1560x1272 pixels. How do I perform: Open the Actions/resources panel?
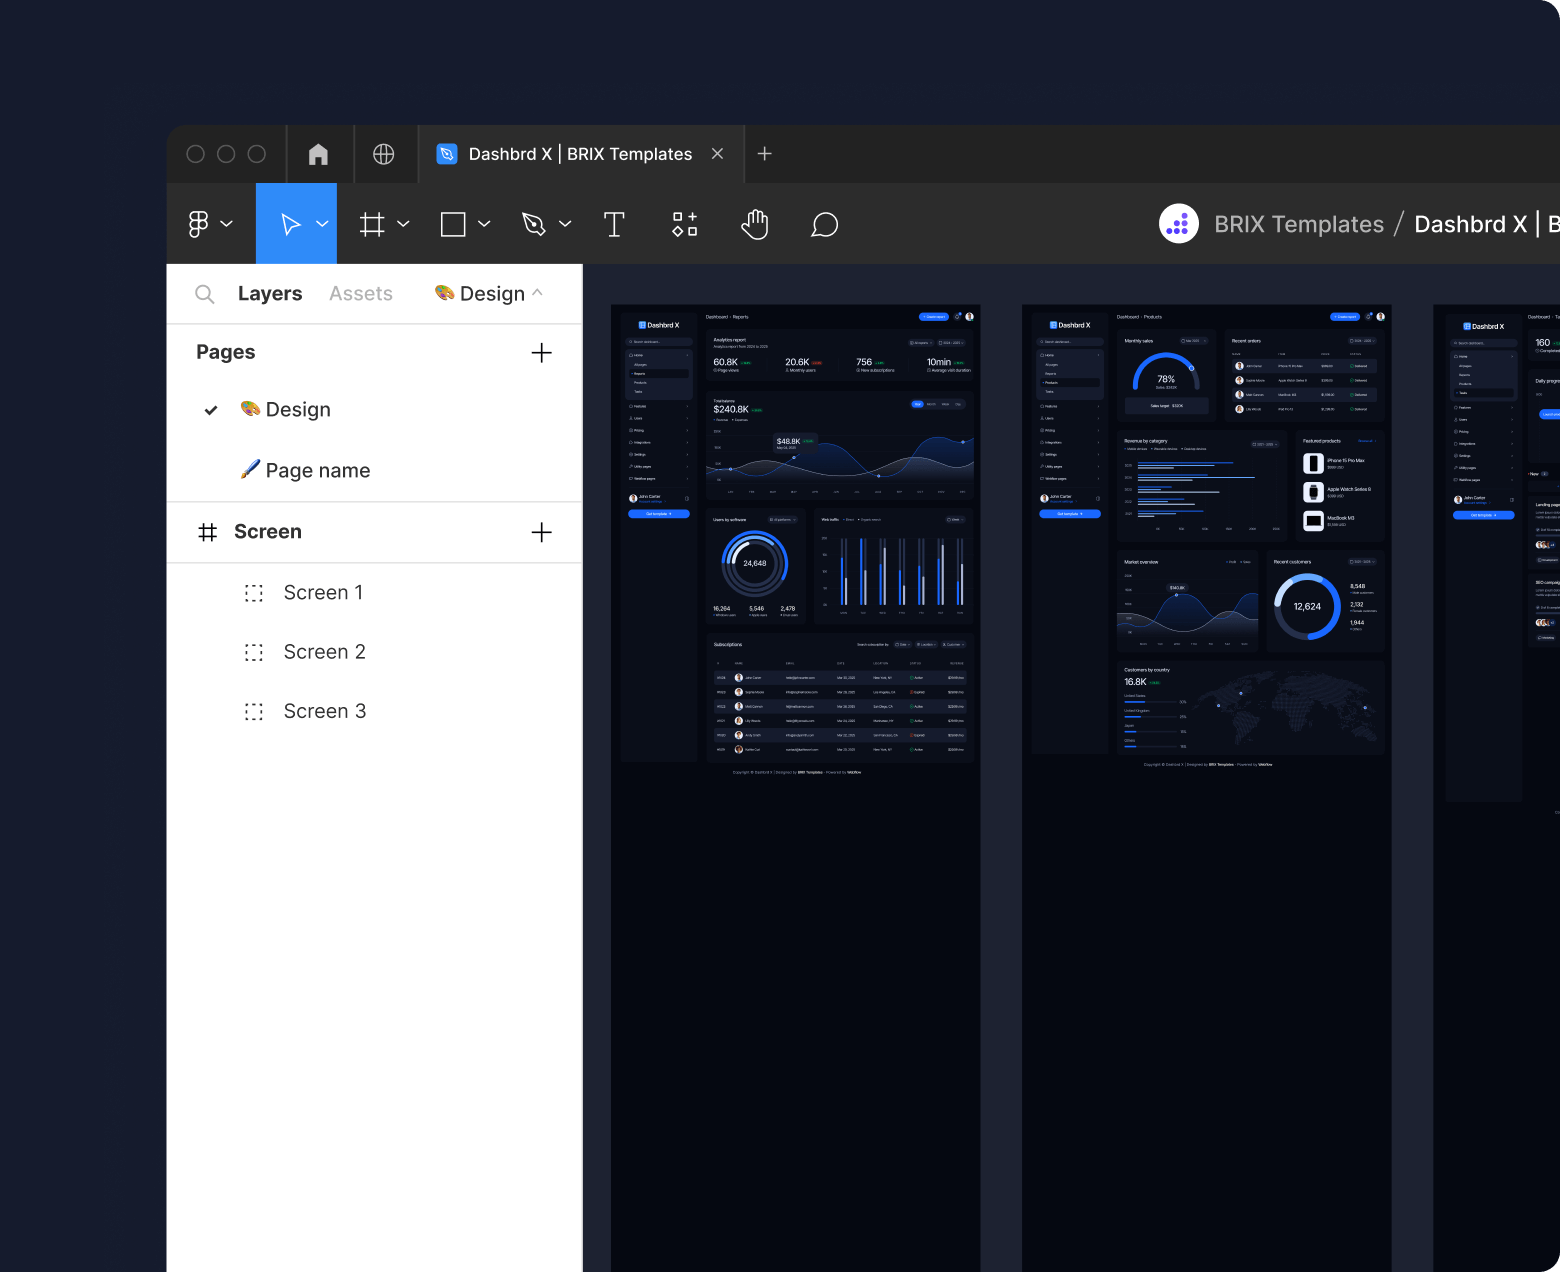coord(685,223)
